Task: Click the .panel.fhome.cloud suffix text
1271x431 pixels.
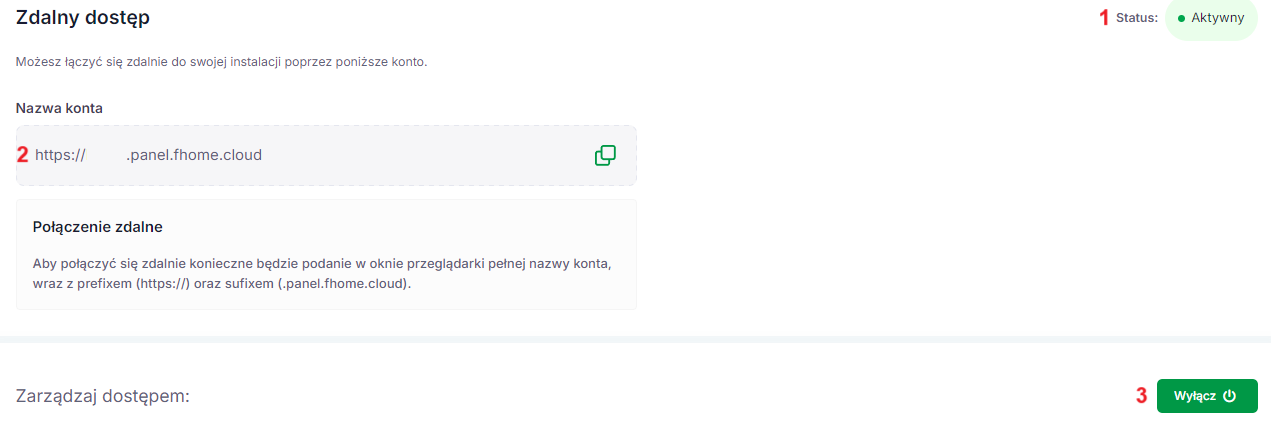Action: point(194,155)
